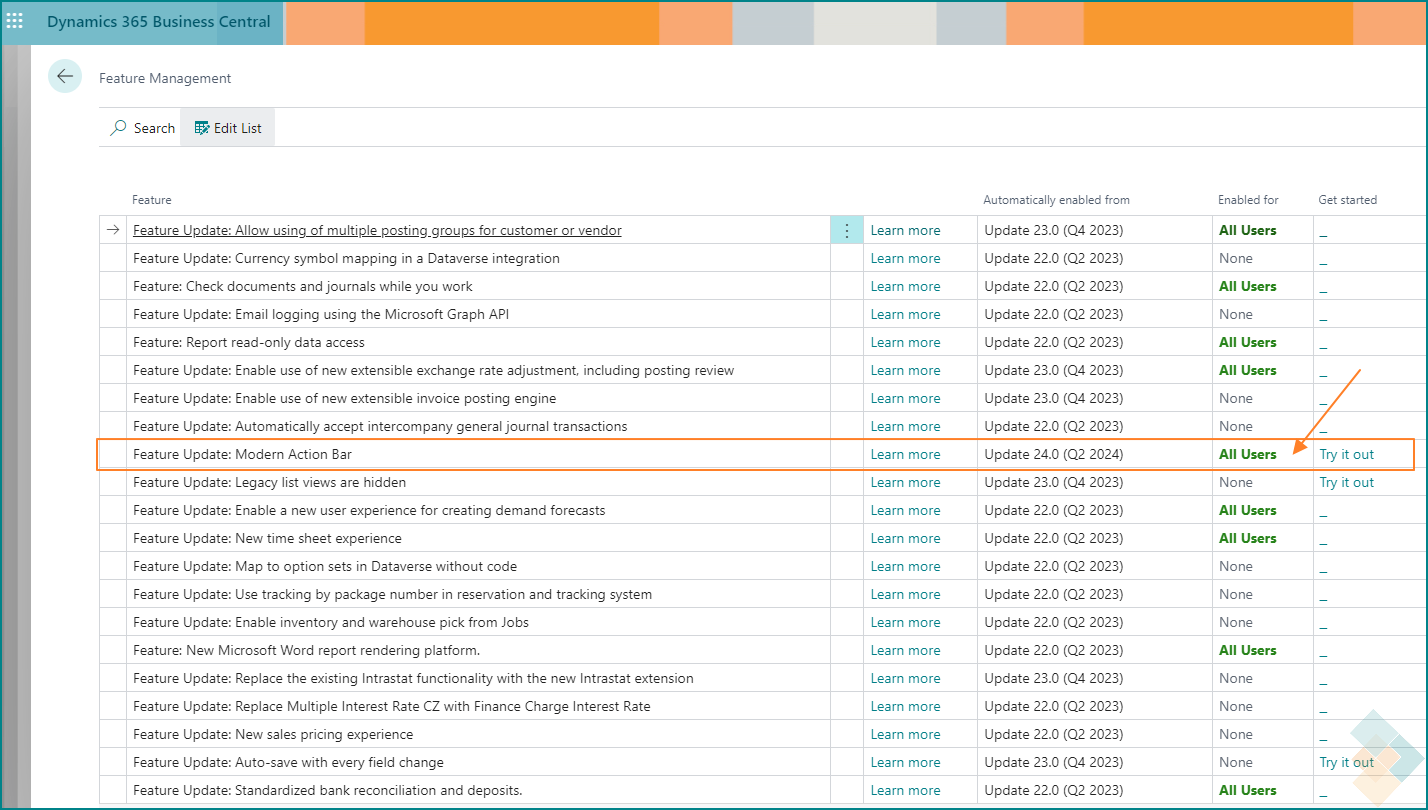Screen dimensions: 1428x810
Task: Open Learn more for Modern Action Bar
Action: 905,454
